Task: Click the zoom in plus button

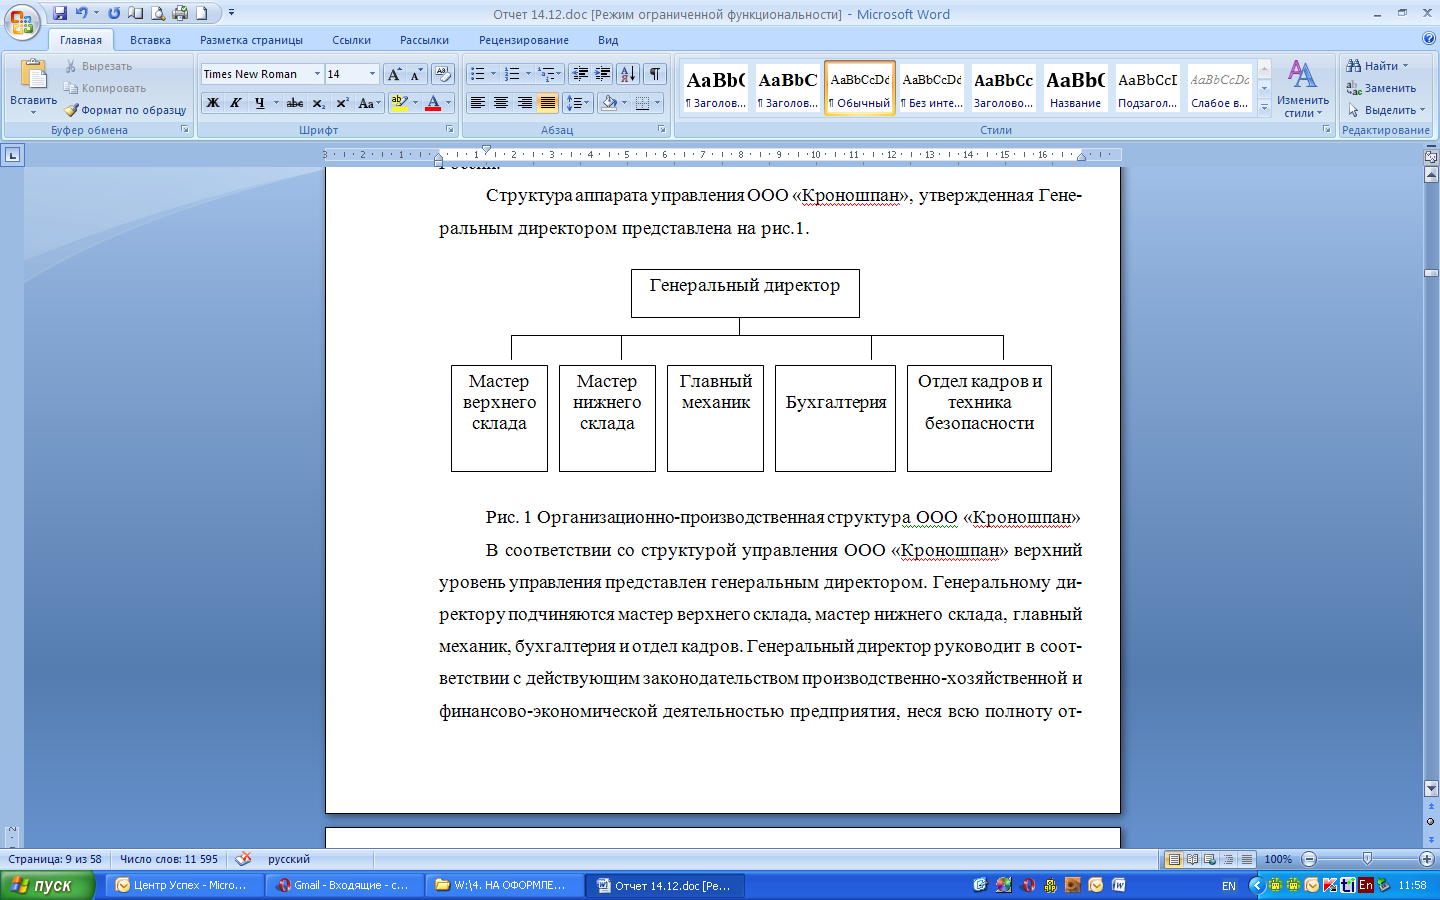Action: 1427,859
